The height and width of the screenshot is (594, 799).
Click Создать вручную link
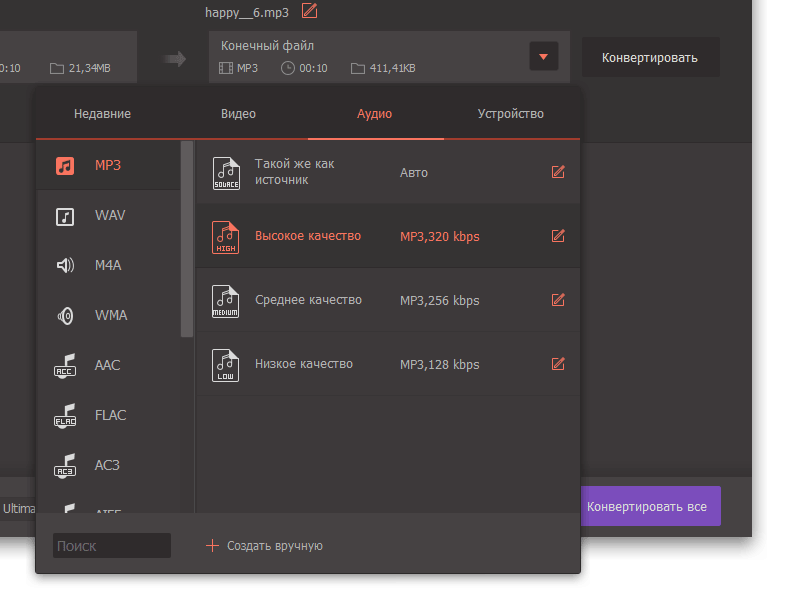(275, 546)
